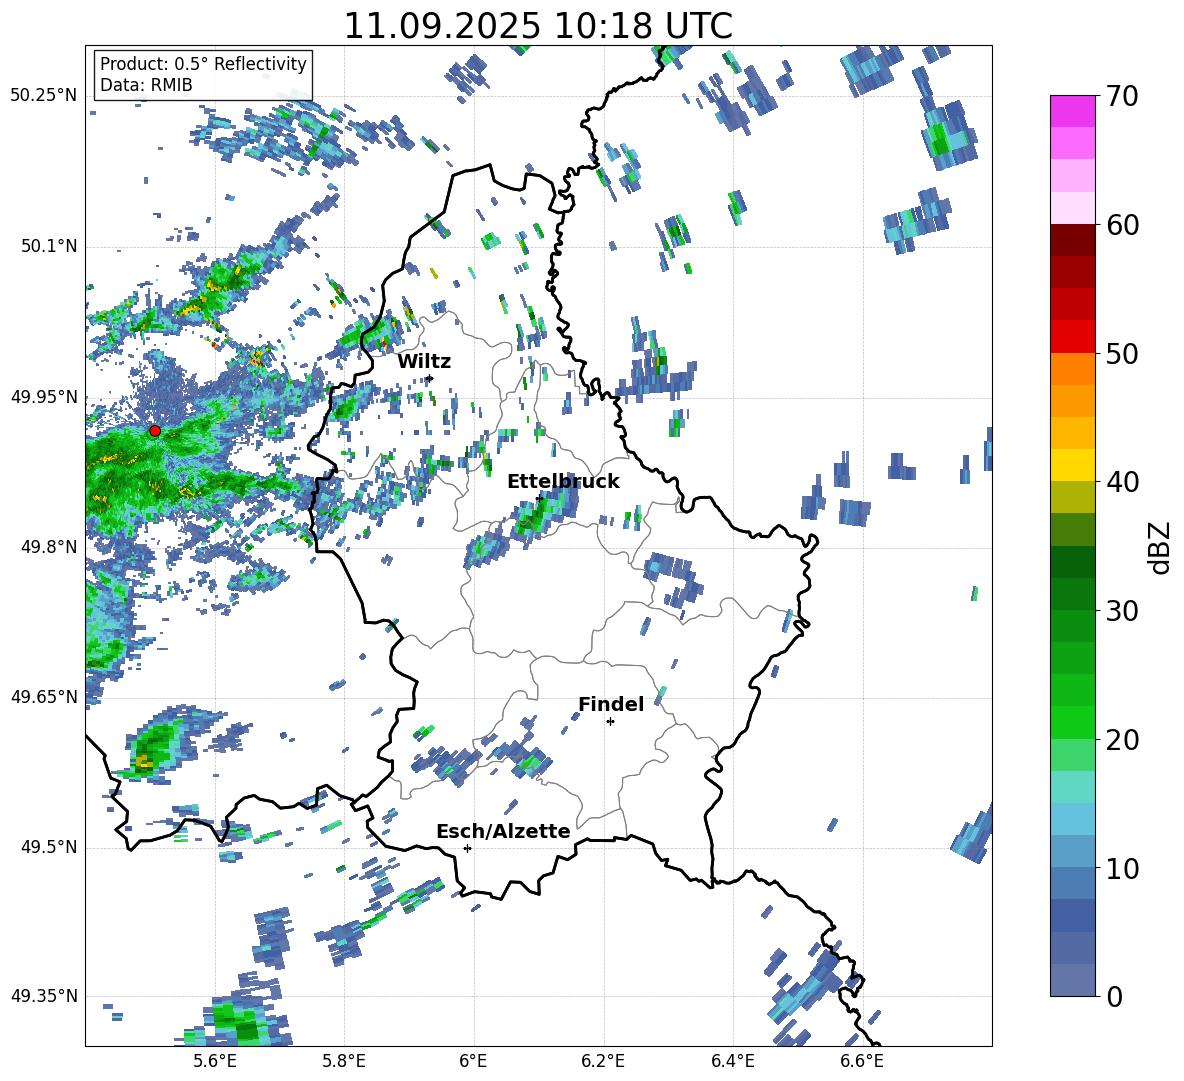Click the bright green colorbar segment at 20
Screen dimensions: 1184x1081
[x=1073, y=722]
